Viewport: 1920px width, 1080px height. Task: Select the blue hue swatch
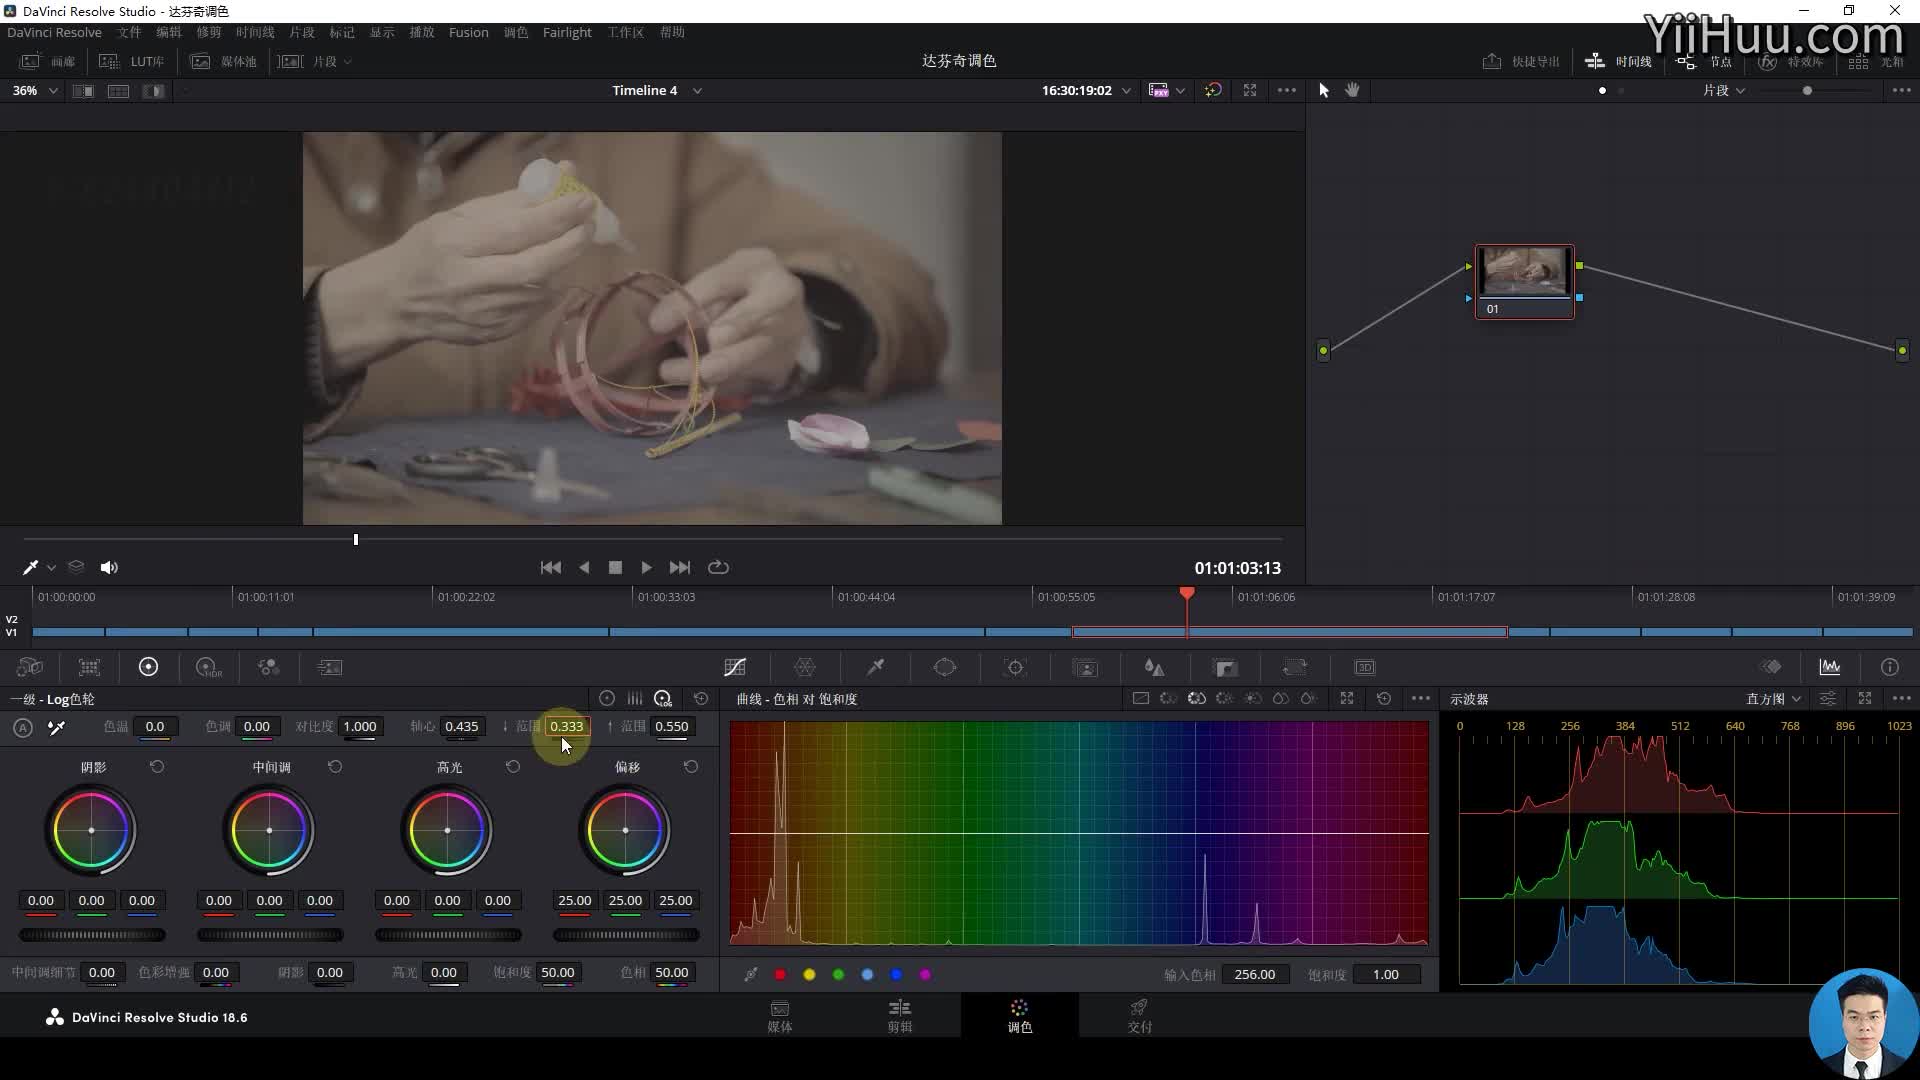click(896, 974)
